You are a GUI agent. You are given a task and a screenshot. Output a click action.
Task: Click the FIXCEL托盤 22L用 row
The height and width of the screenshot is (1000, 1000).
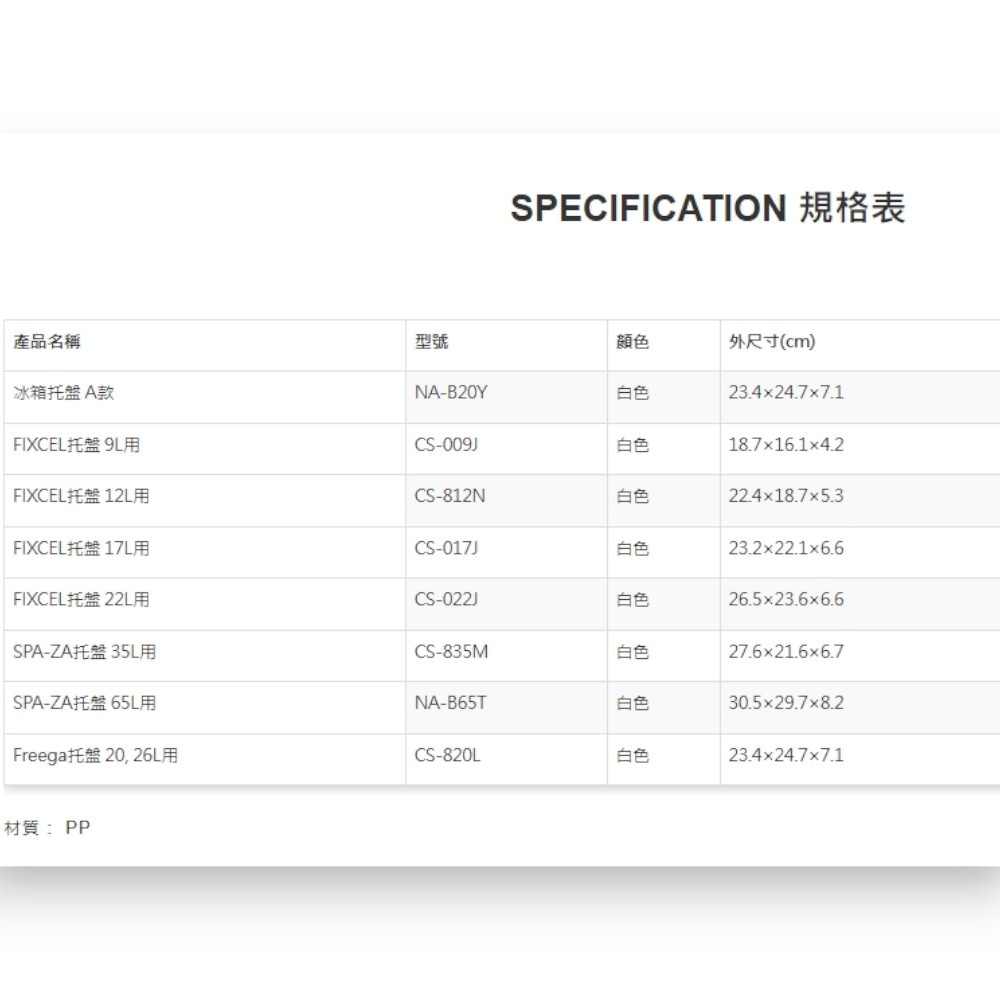click(80, 600)
